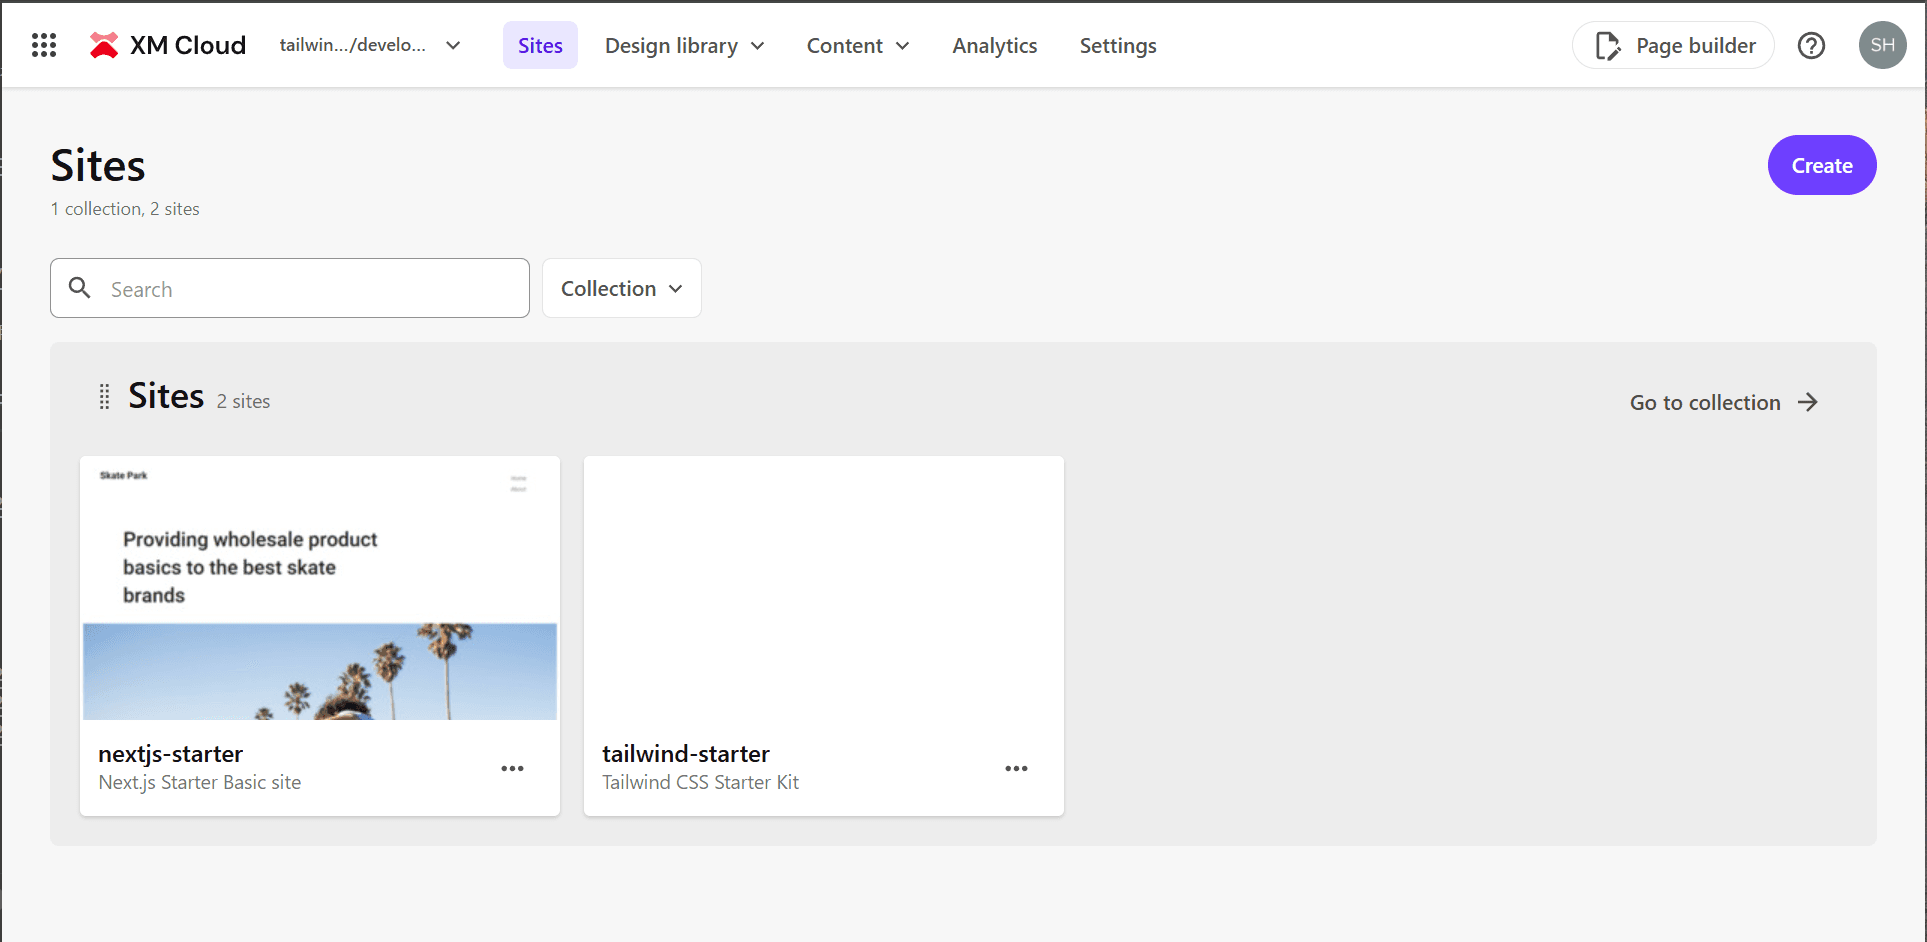Switch to the Sites tab

click(x=540, y=45)
